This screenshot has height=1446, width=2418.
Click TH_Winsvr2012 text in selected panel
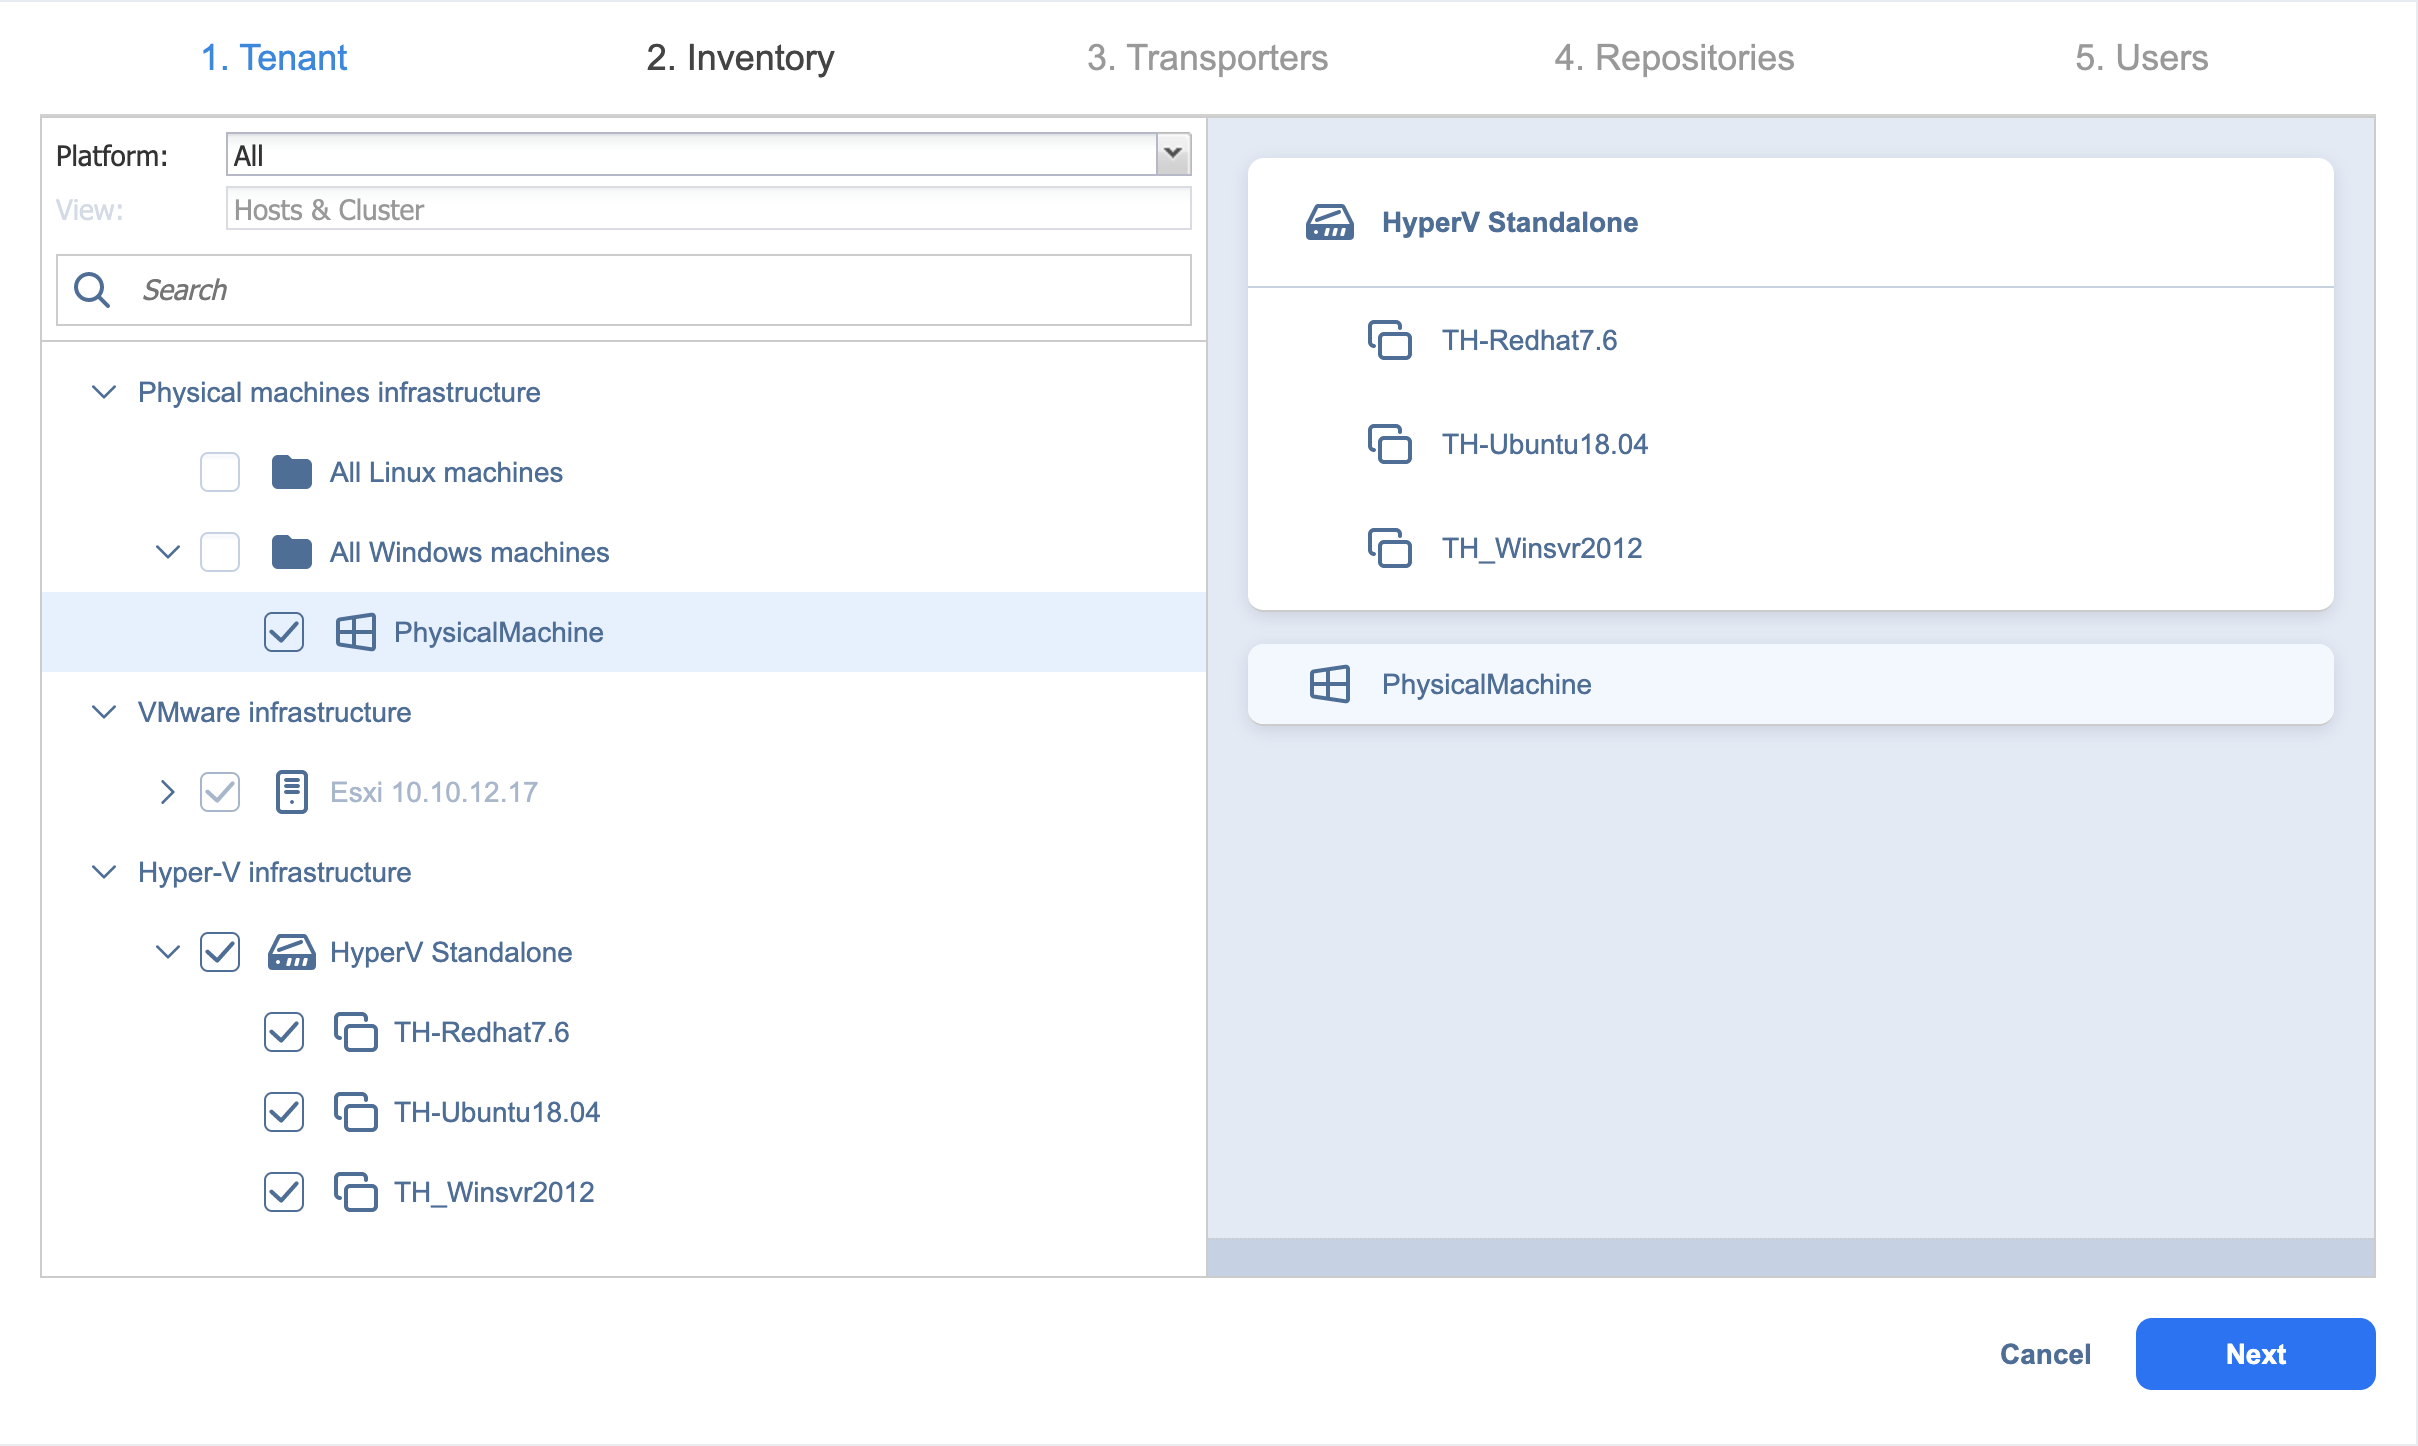click(1542, 548)
